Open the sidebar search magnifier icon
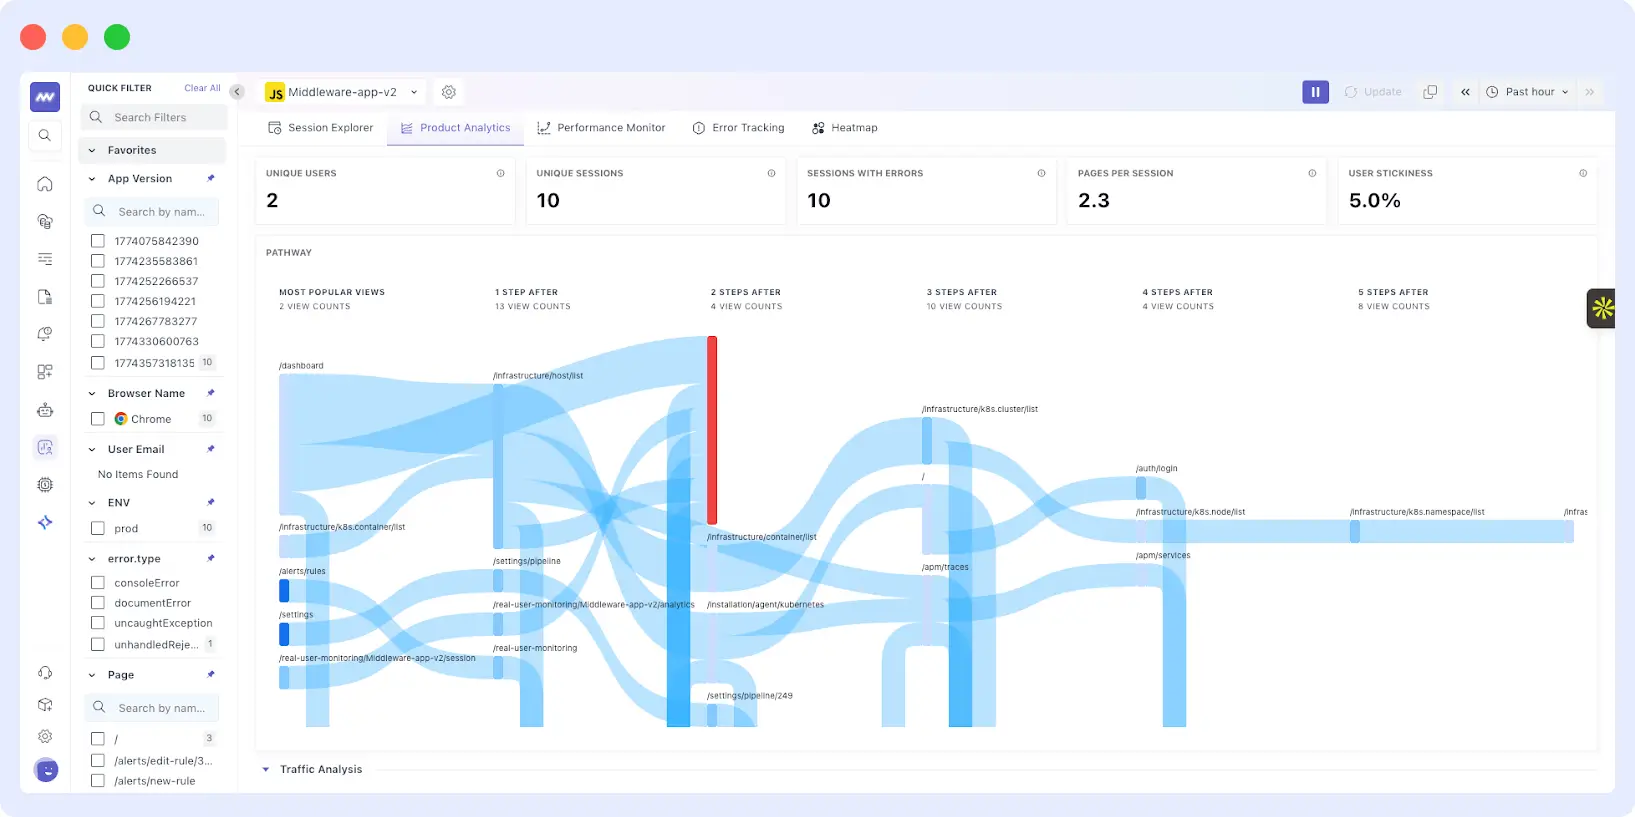Viewport: 1635px width, 817px height. coord(45,135)
